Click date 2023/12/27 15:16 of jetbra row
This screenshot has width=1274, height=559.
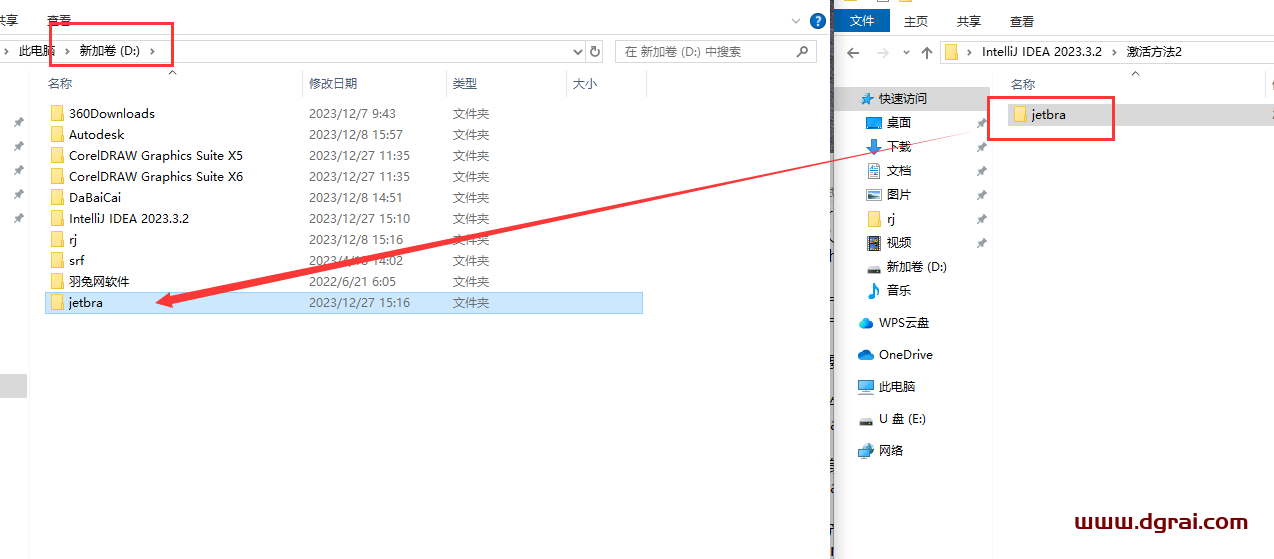pyautogui.click(x=359, y=302)
